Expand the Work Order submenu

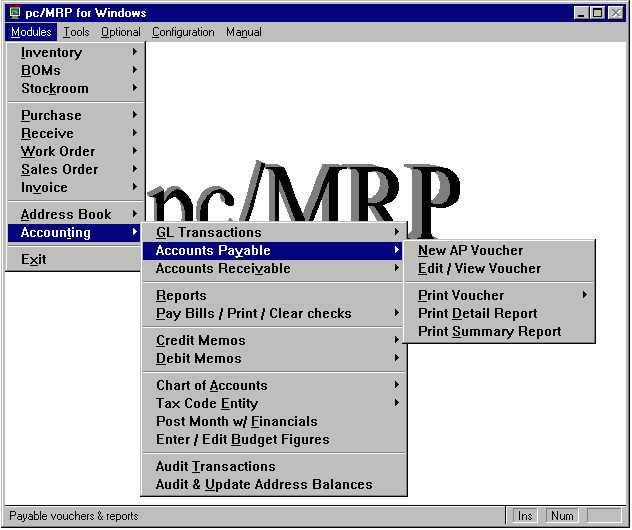[75, 152]
